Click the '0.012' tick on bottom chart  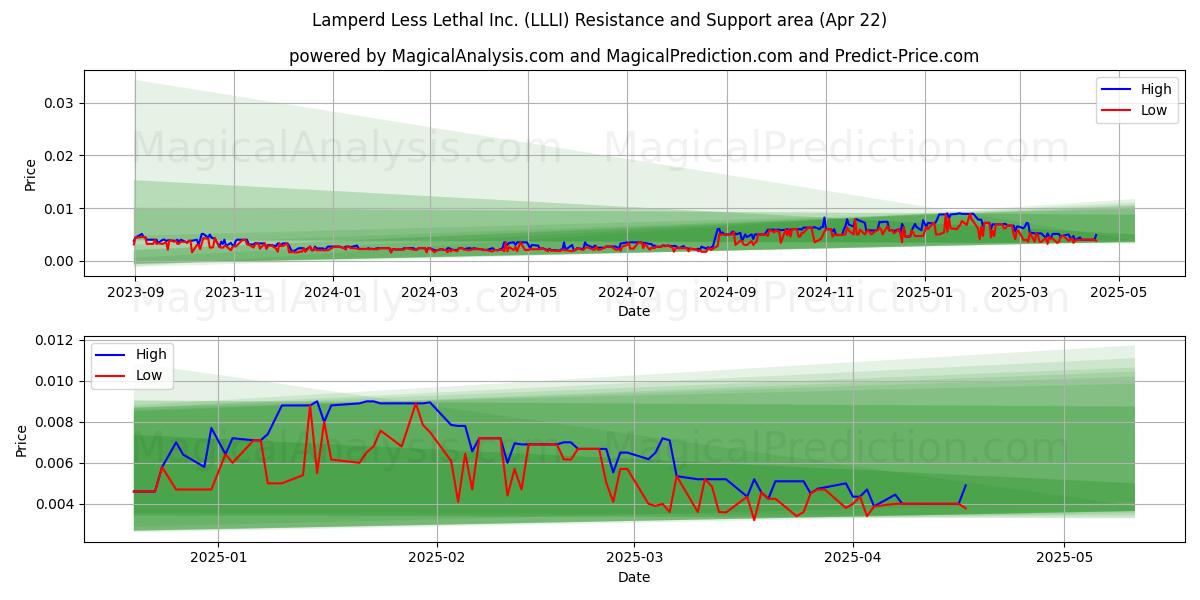click(x=56, y=340)
